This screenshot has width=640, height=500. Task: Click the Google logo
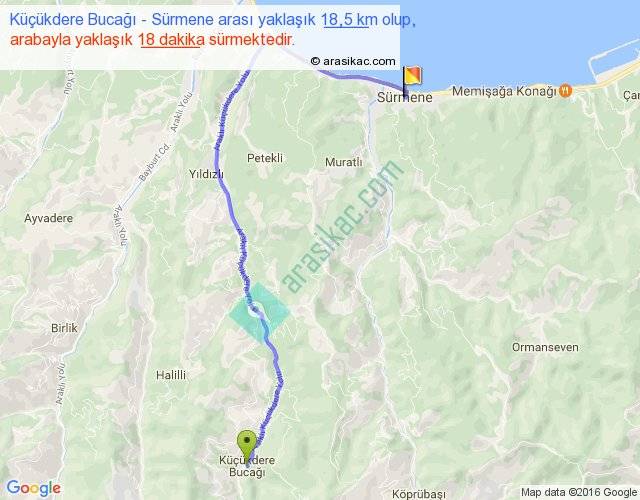click(x=34, y=488)
